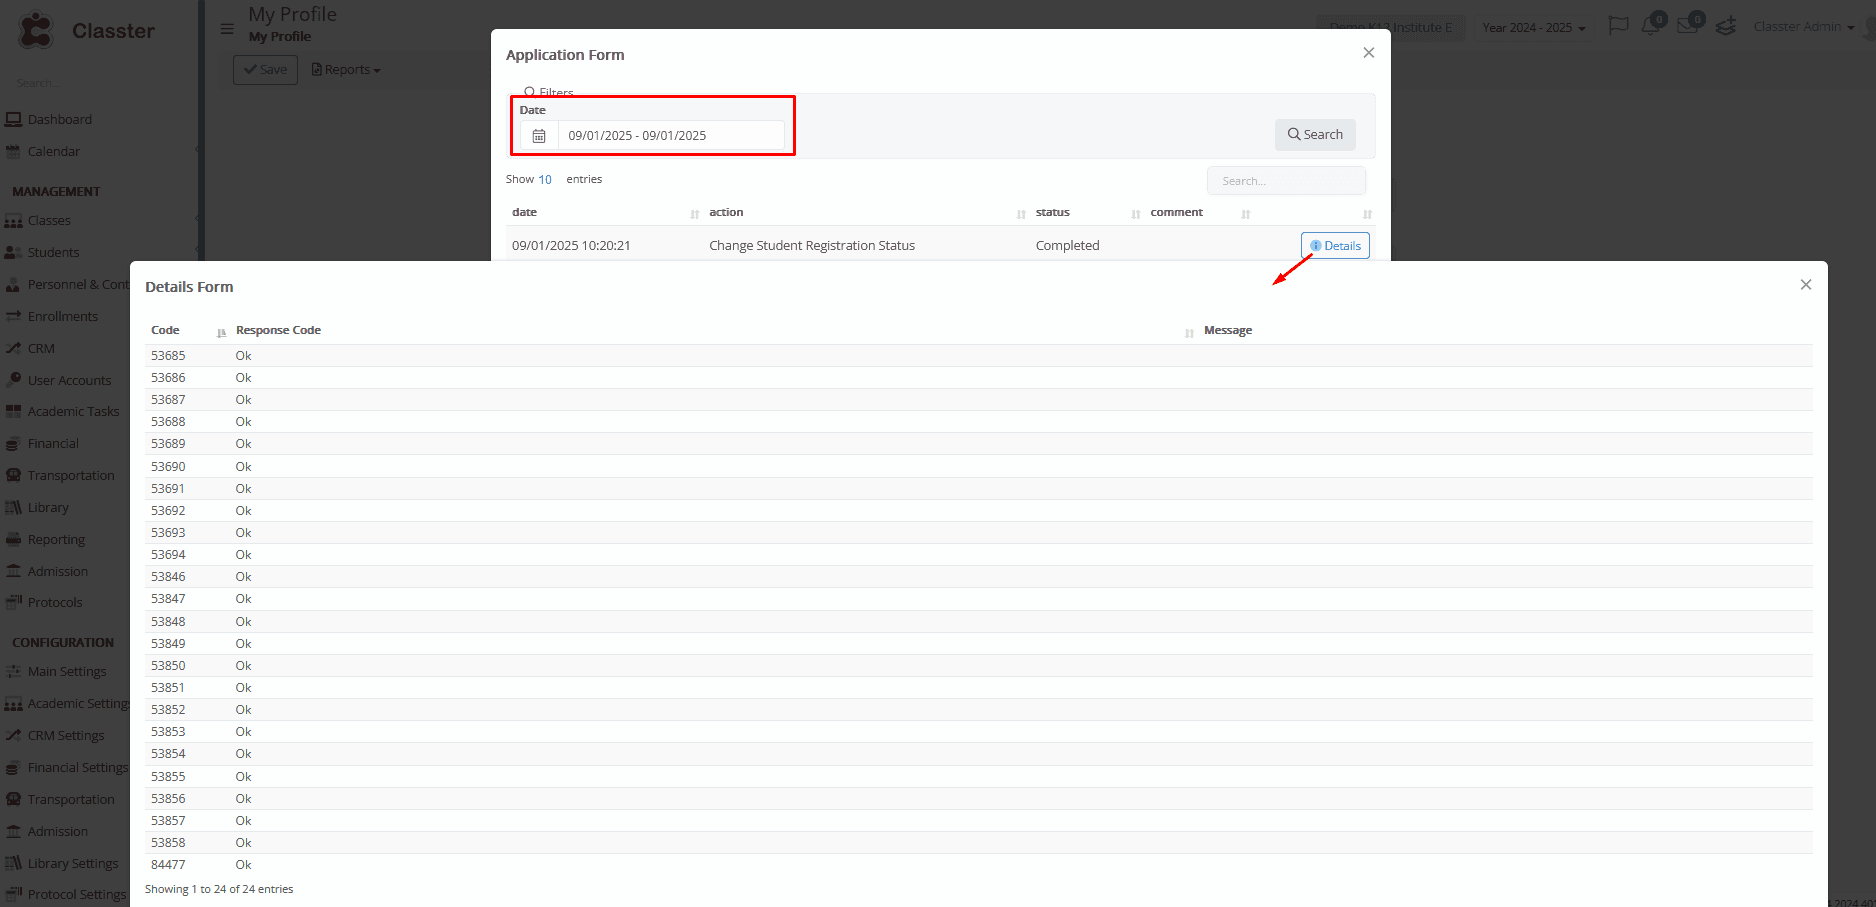The height and width of the screenshot is (907, 1876).
Task: Click the Protocols sidebar icon
Action: click(13, 602)
